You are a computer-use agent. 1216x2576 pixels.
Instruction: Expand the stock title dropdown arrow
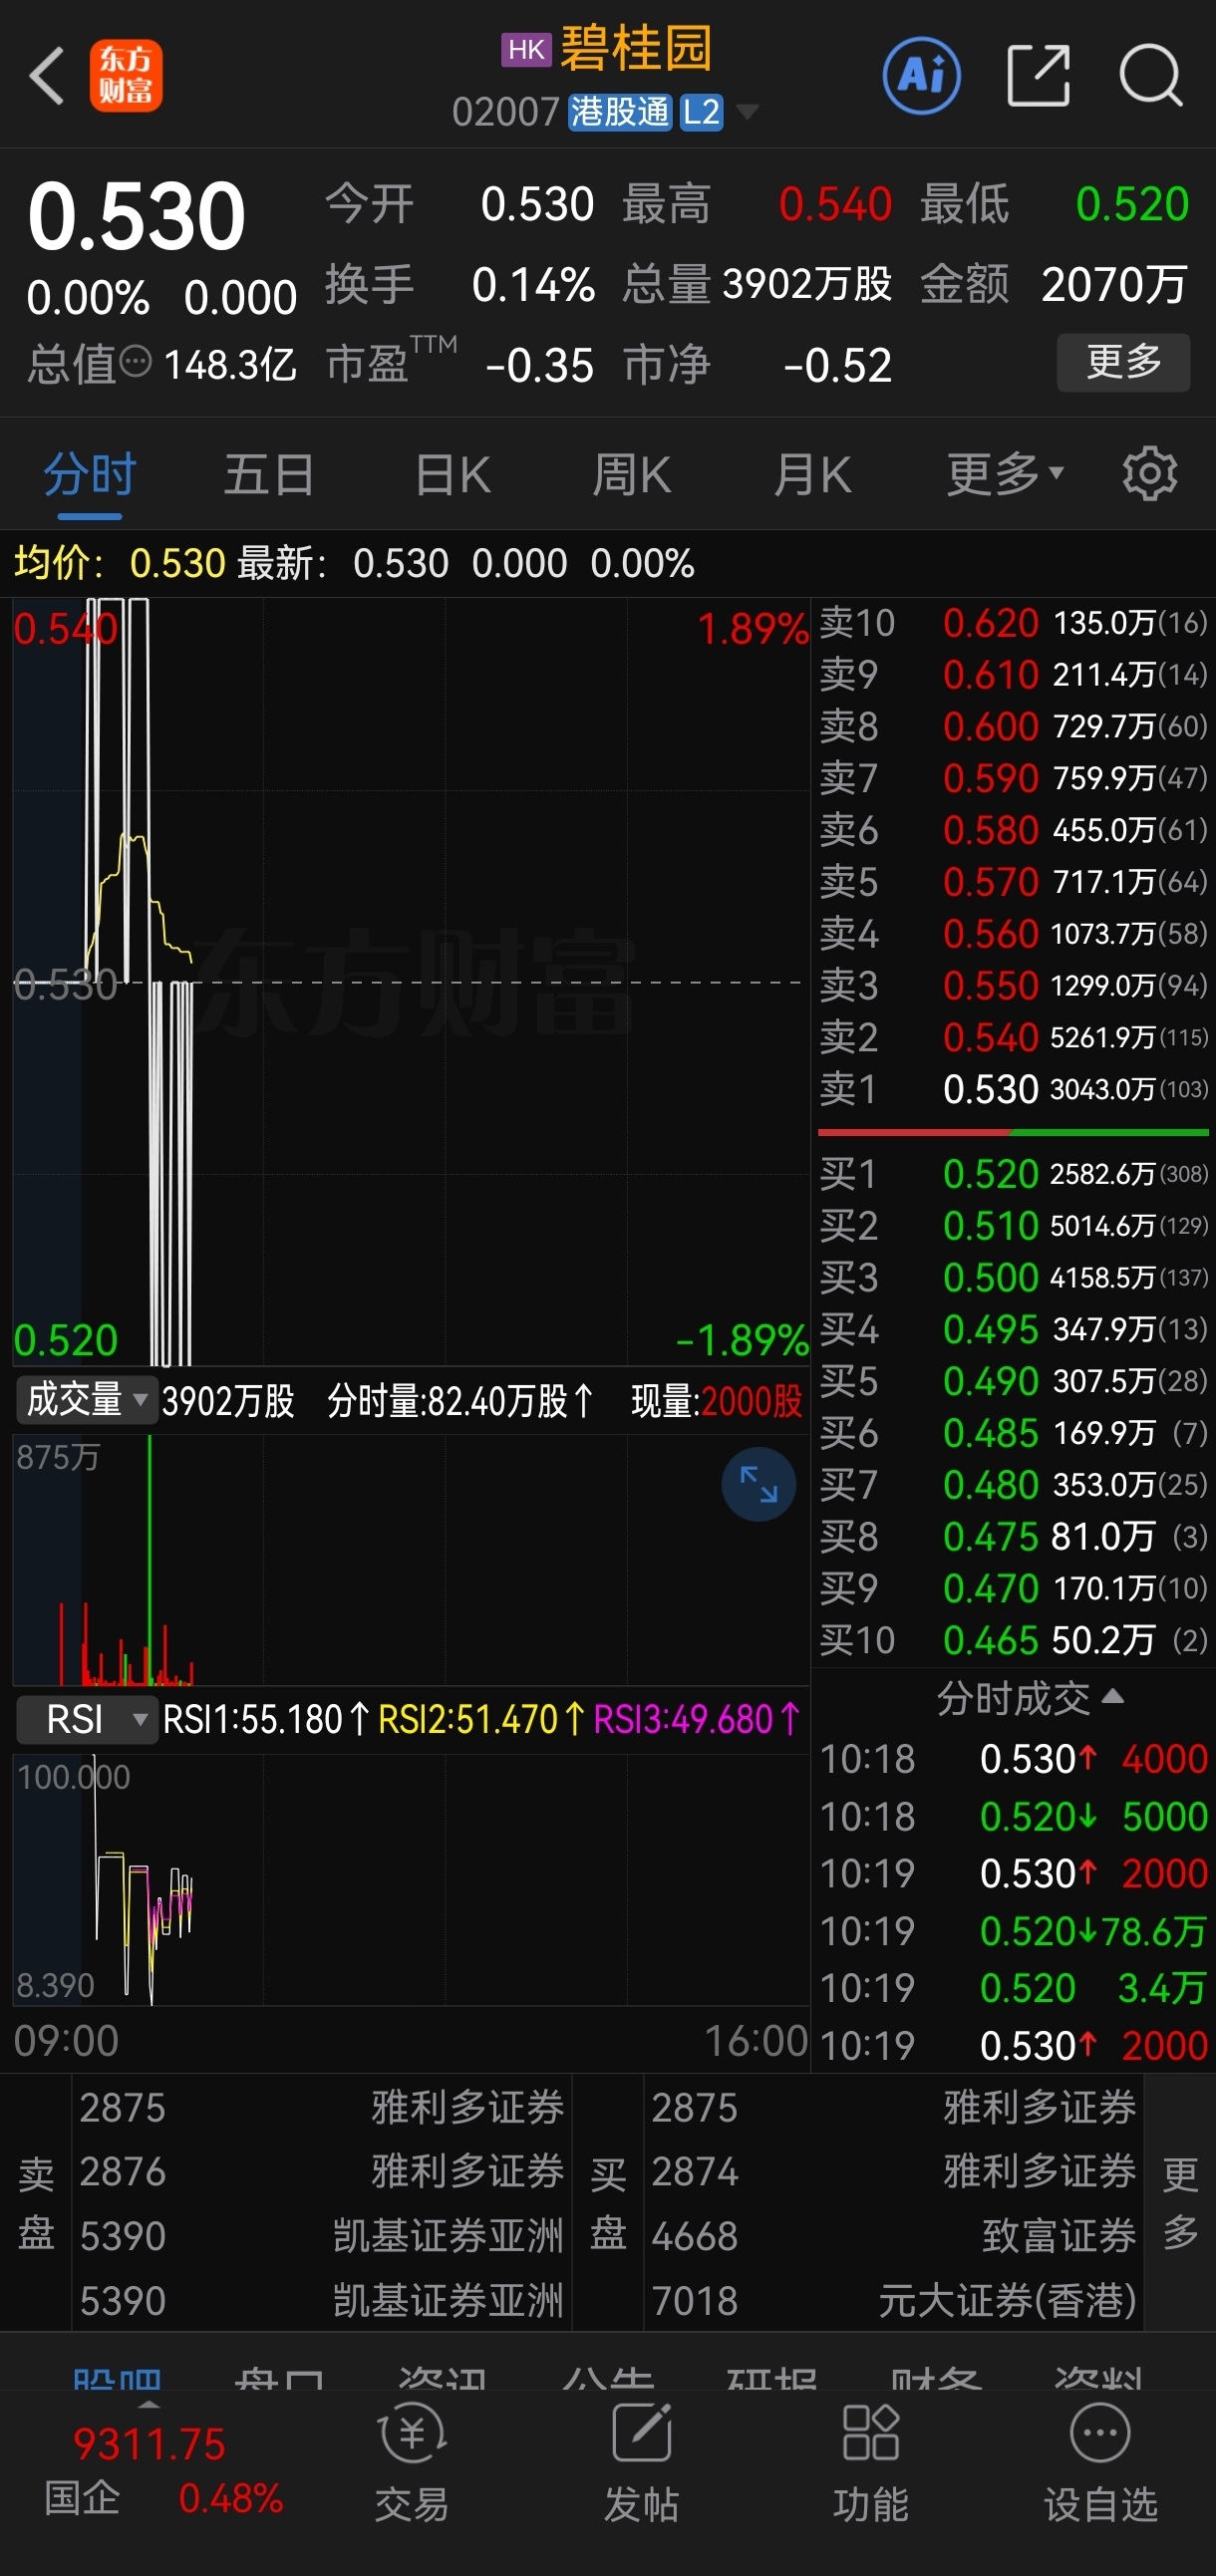(746, 112)
